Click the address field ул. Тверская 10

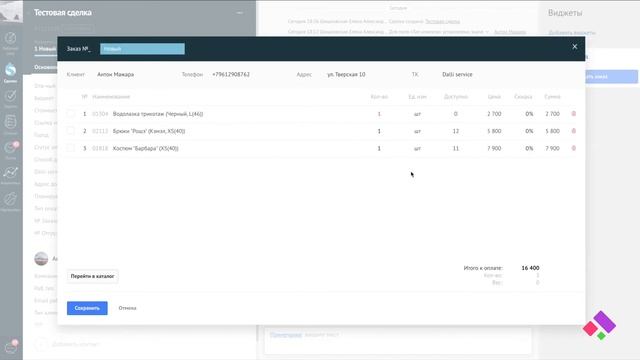(x=346, y=75)
